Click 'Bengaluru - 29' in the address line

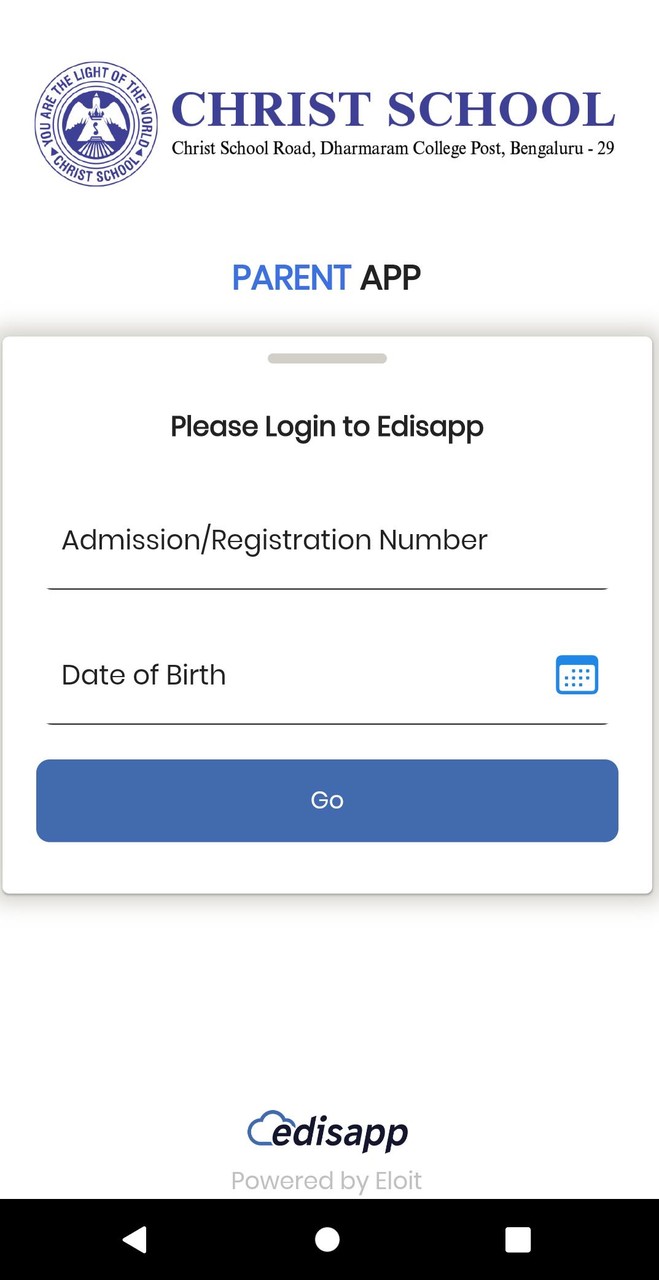pos(562,149)
